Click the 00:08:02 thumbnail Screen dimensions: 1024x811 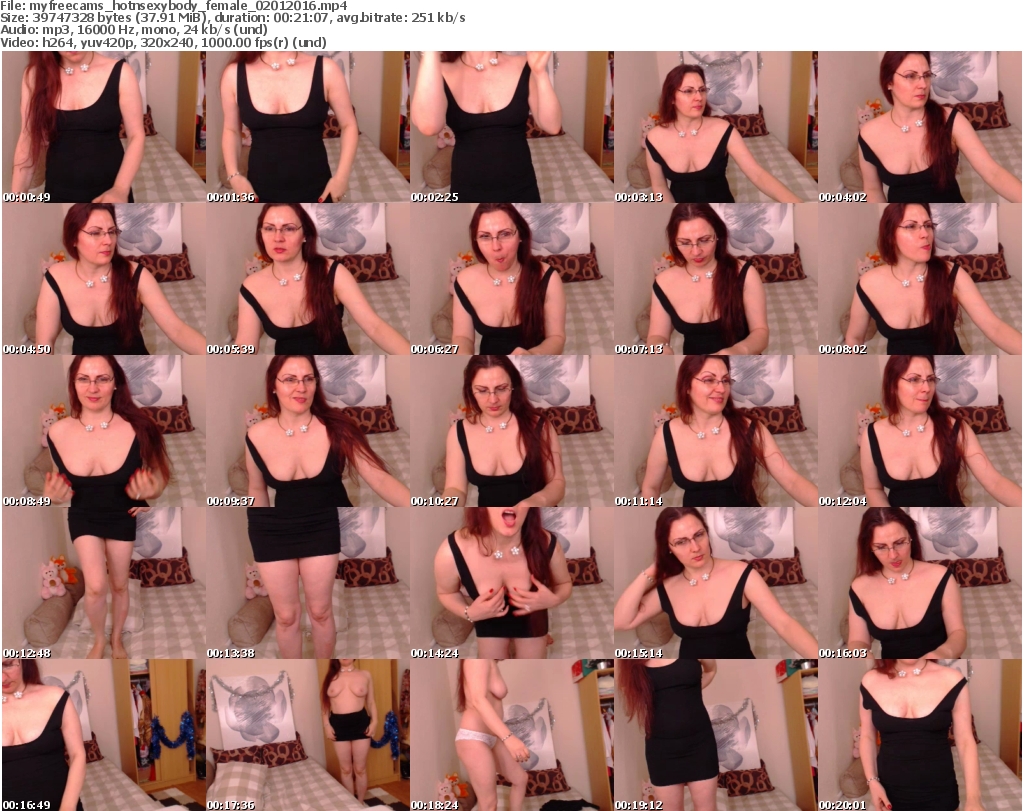920,279
